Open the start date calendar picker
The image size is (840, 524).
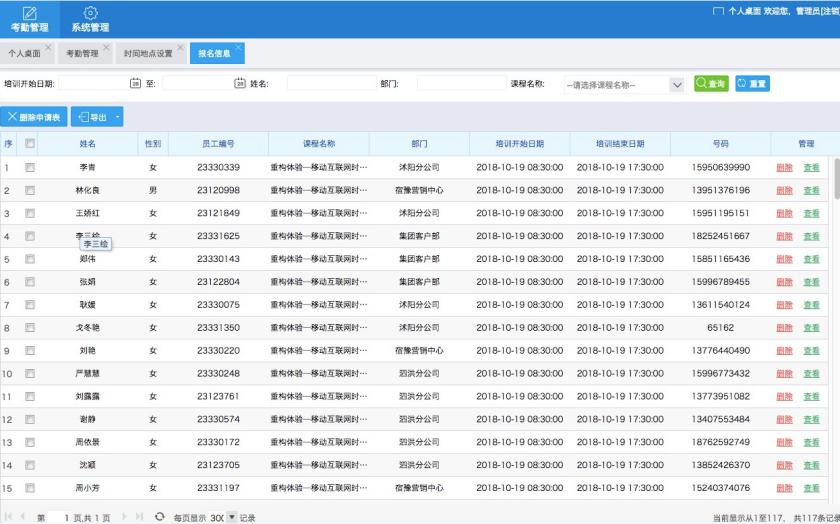(x=136, y=83)
